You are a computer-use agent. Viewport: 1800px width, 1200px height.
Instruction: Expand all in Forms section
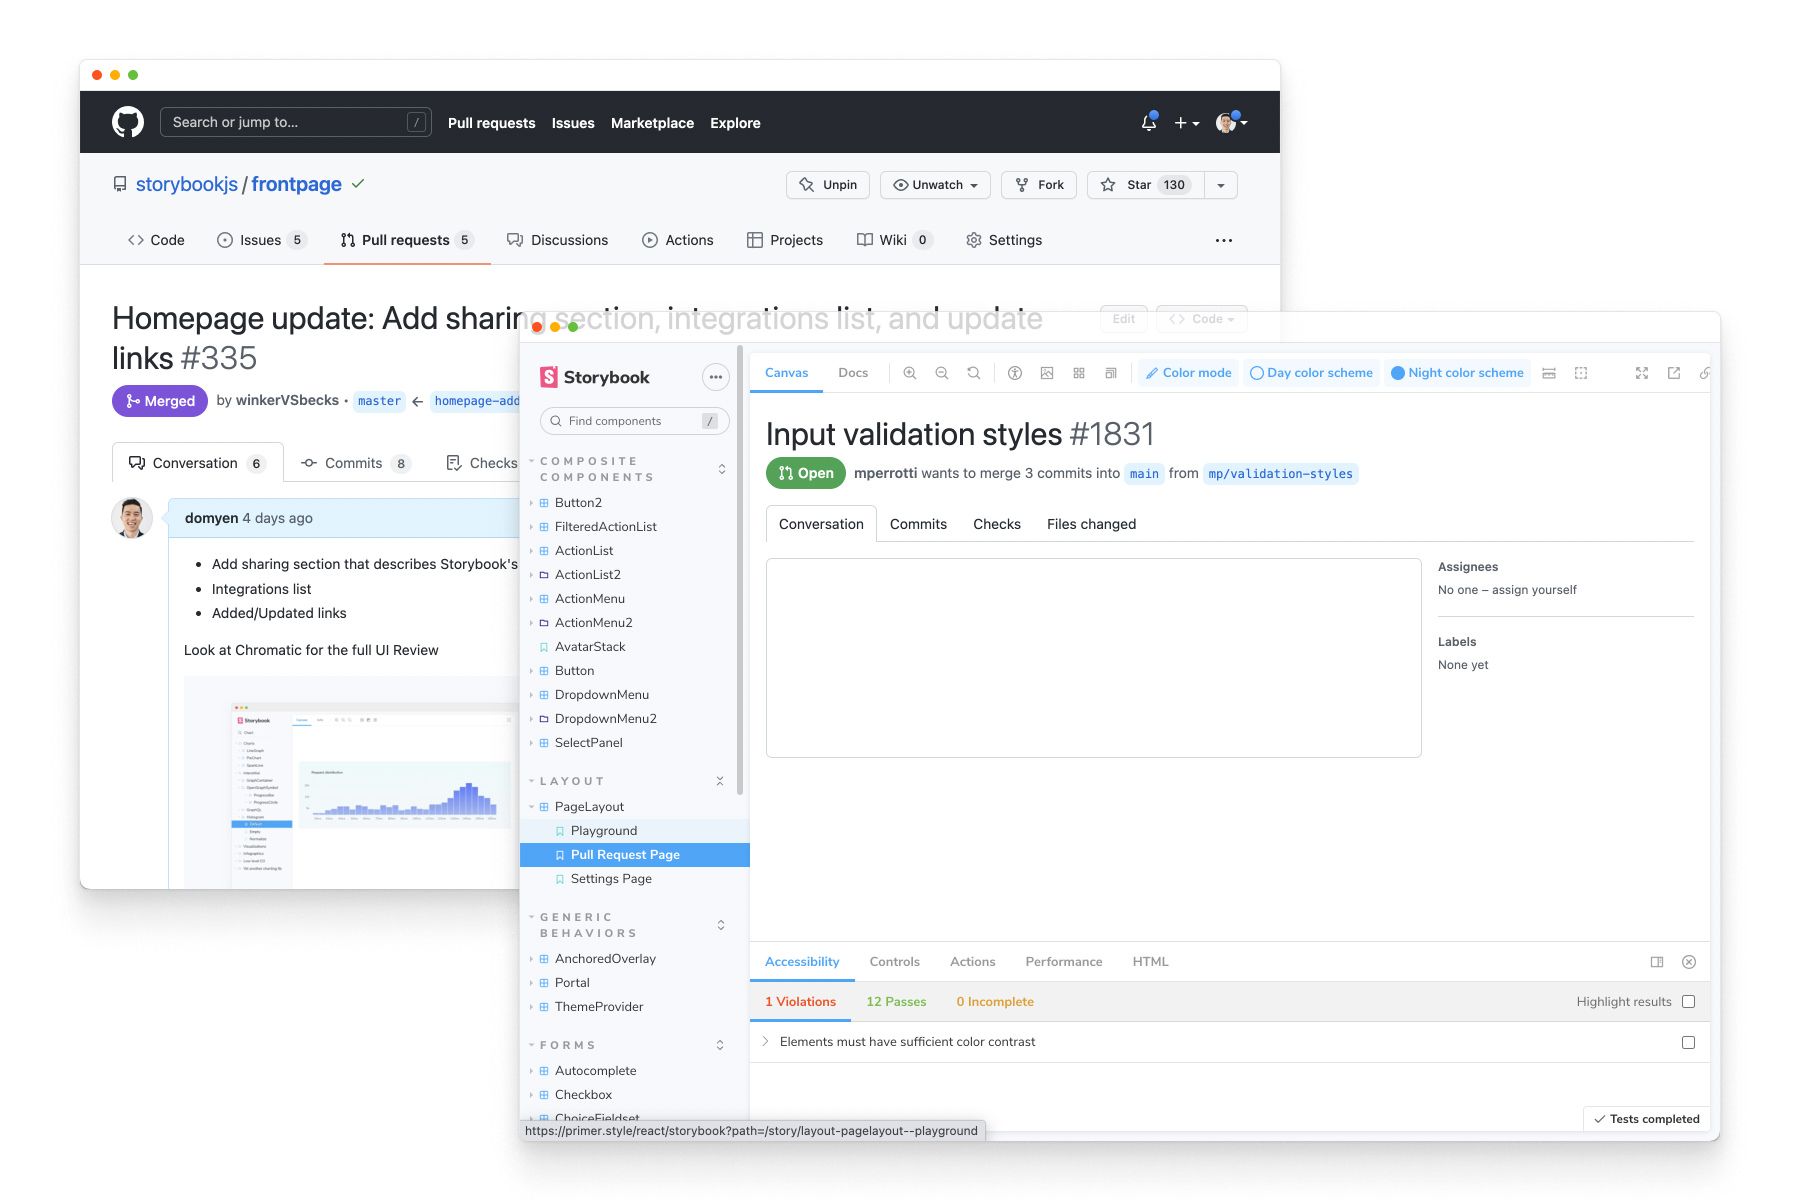tap(720, 1045)
